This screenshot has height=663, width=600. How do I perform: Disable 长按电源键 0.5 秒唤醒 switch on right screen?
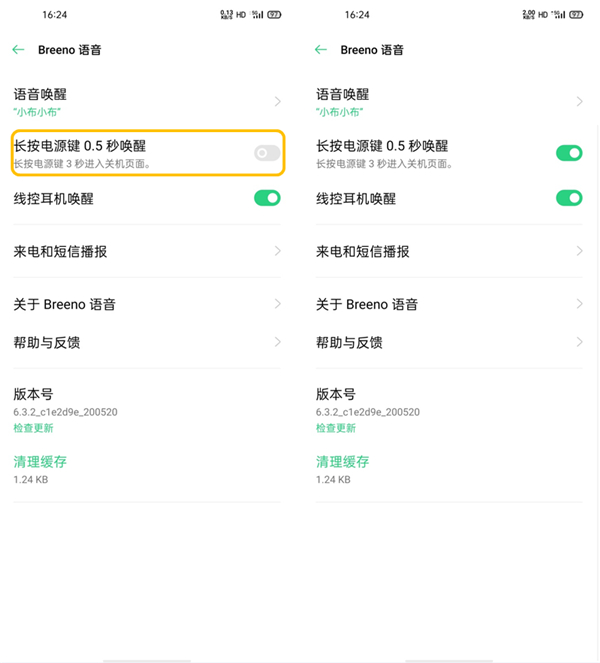pos(568,153)
